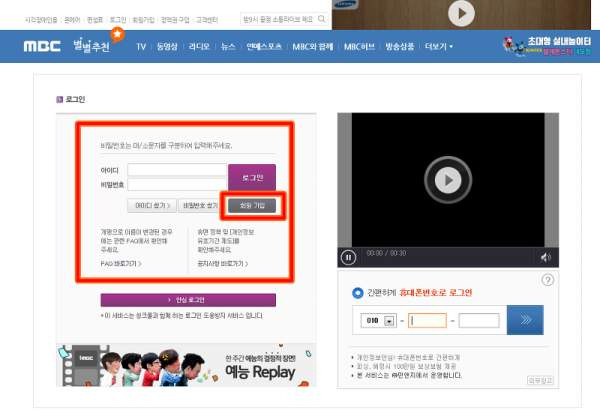Open the FAQ 바로가기 link
The image size is (600, 419).
pos(121,264)
